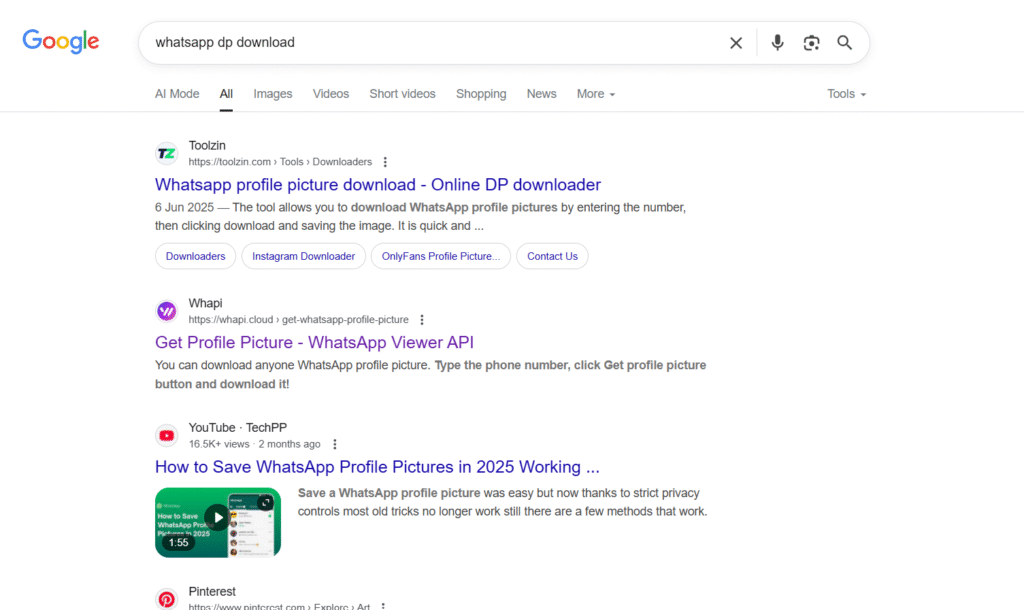Click the Google logo
This screenshot has width=1024, height=610.
(61, 41)
